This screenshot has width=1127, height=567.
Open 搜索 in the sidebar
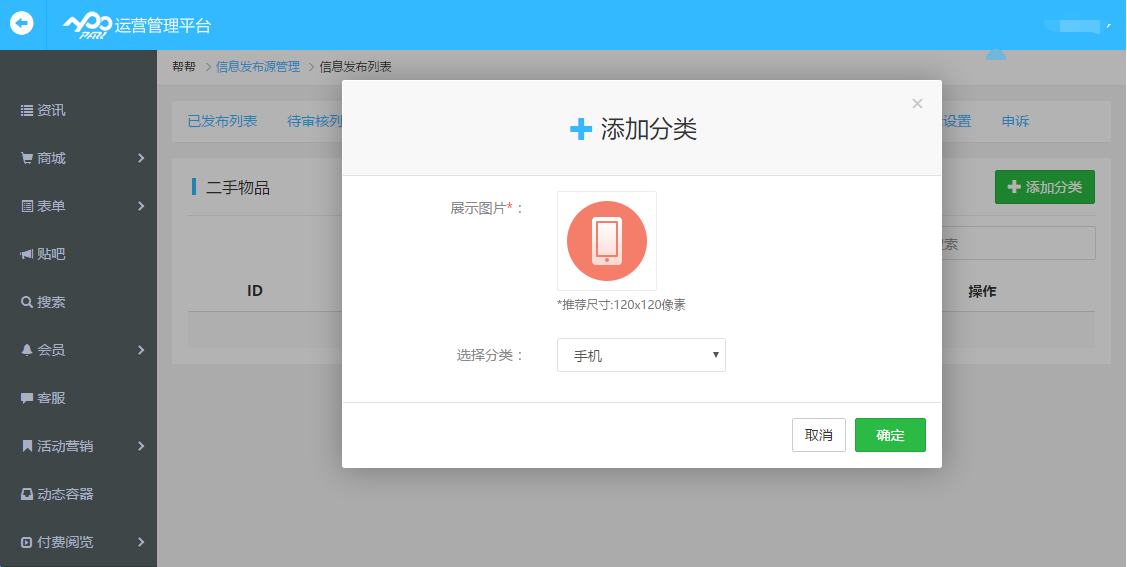(x=50, y=302)
